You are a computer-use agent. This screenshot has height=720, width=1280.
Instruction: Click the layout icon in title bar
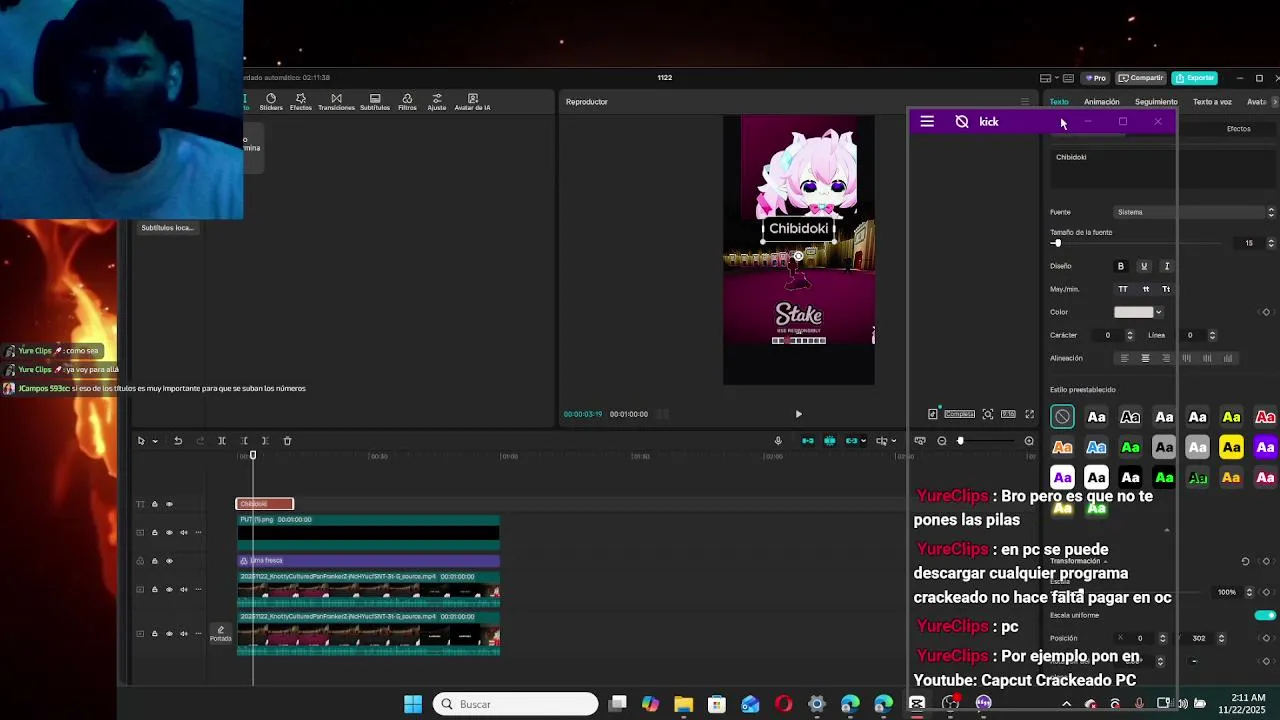(x=1045, y=78)
